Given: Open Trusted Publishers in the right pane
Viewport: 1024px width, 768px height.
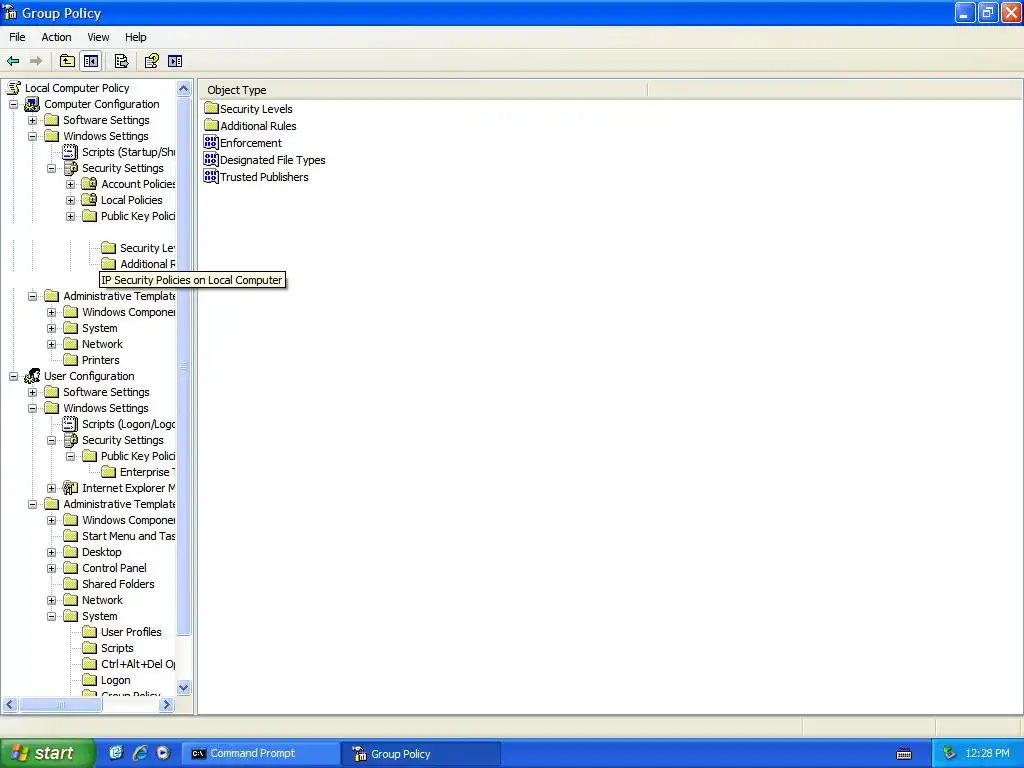Looking at the screenshot, I should tap(256, 177).
